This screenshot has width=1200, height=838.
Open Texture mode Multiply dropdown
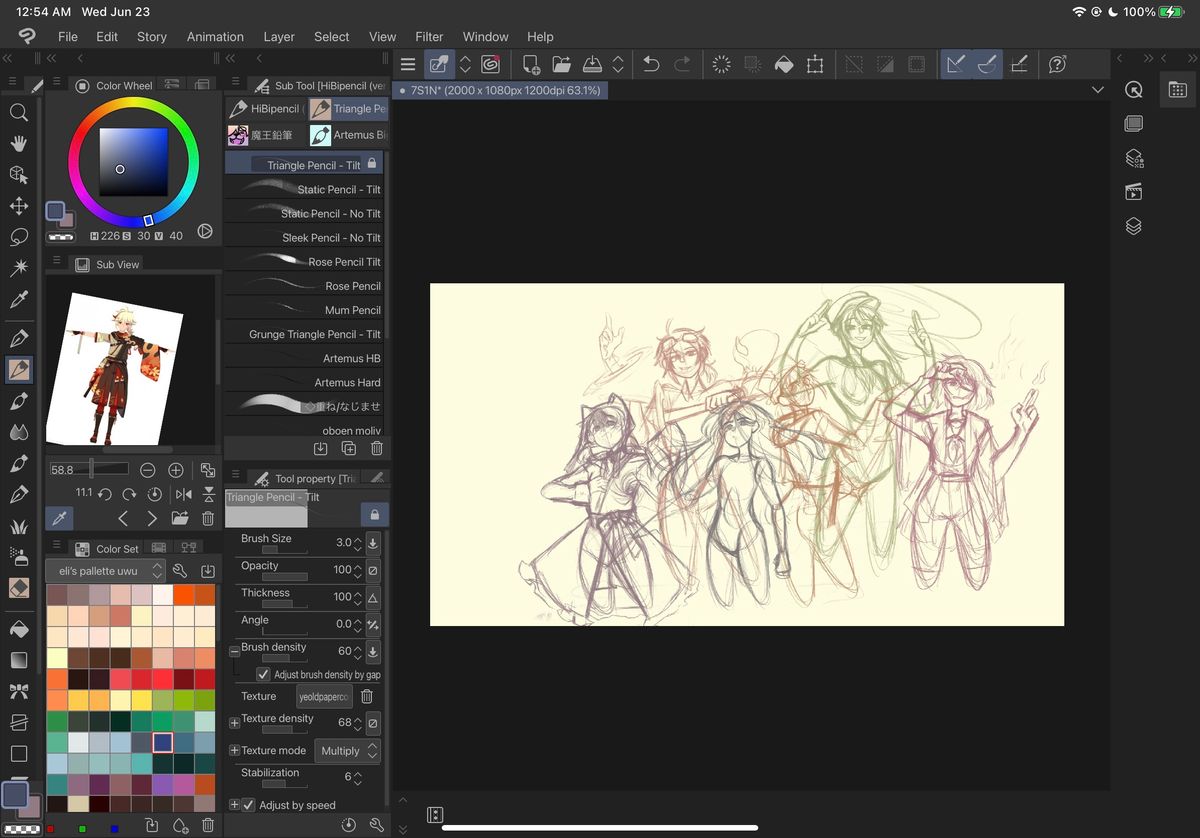[x=347, y=751]
